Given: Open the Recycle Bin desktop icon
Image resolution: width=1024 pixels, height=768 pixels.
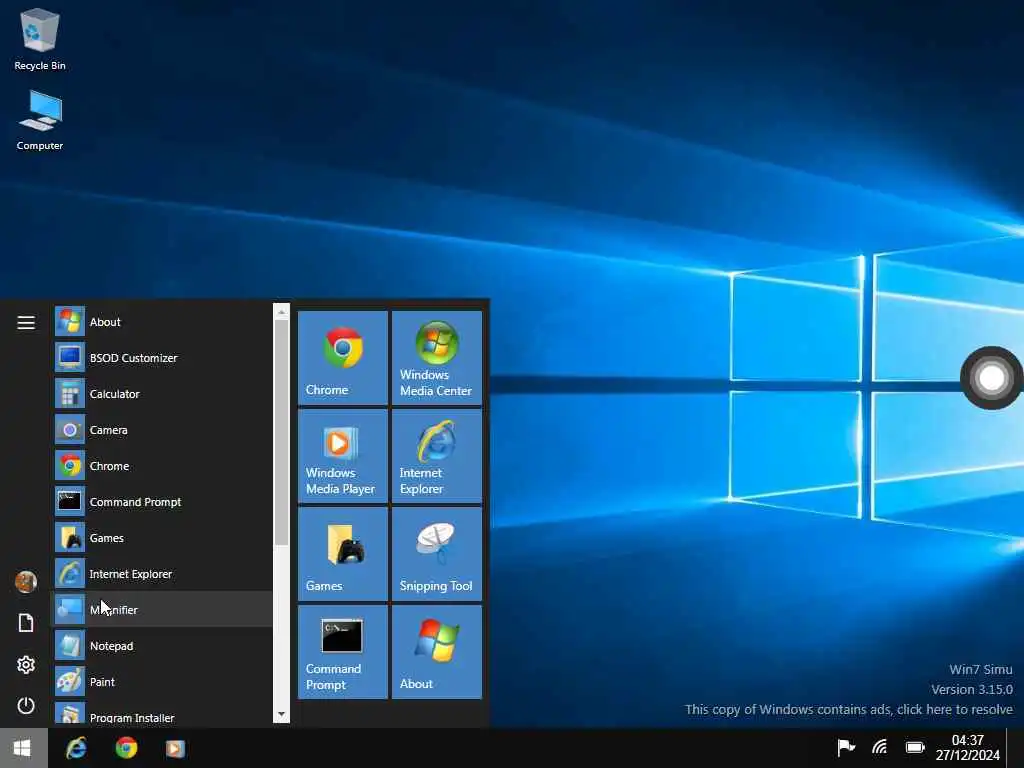Looking at the screenshot, I should (x=40, y=39).
